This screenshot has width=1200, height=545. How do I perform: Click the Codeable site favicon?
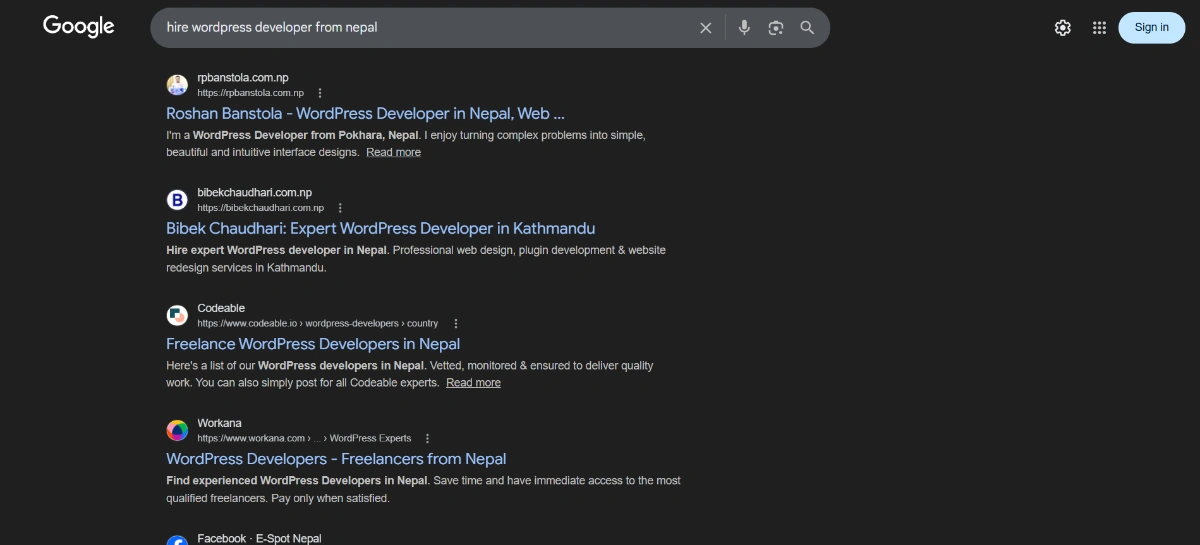point(177,316)
